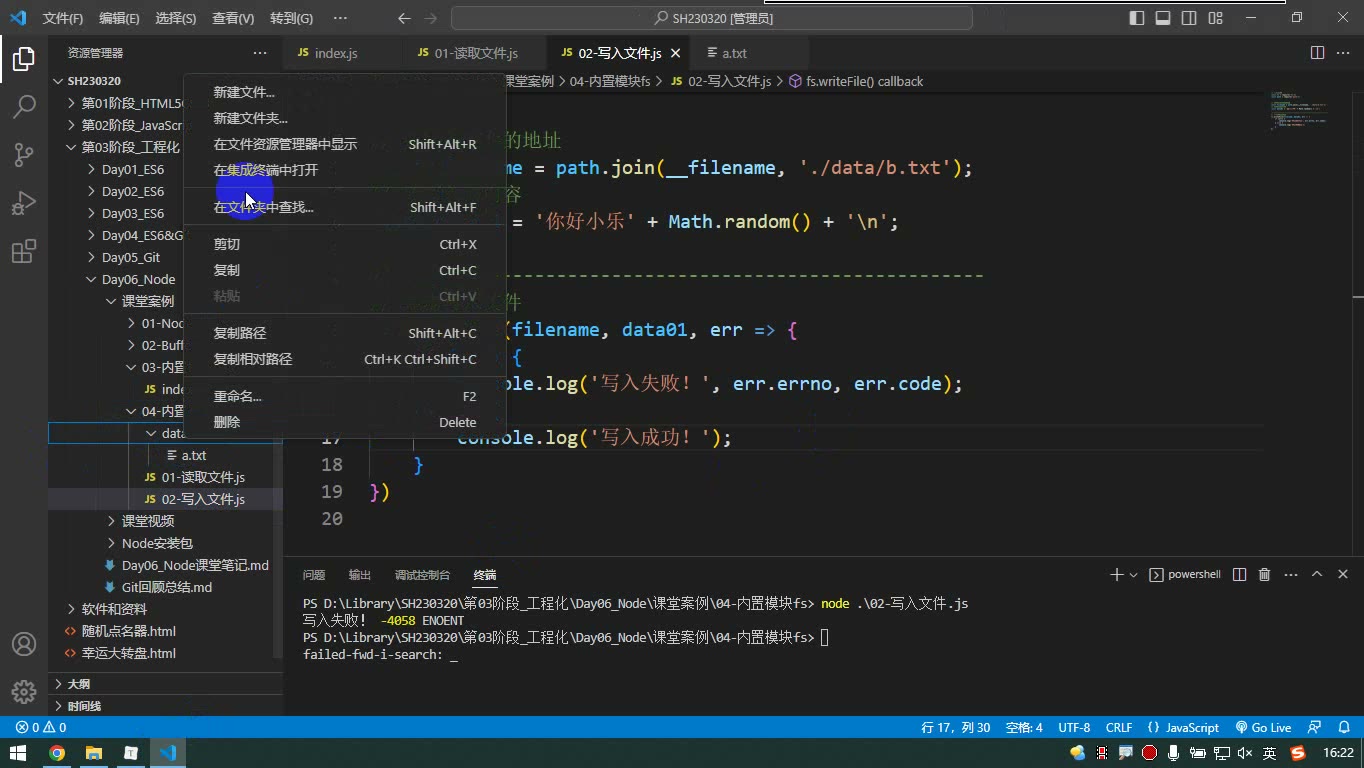
Task: Open the Extensions view
Action: 24,250
